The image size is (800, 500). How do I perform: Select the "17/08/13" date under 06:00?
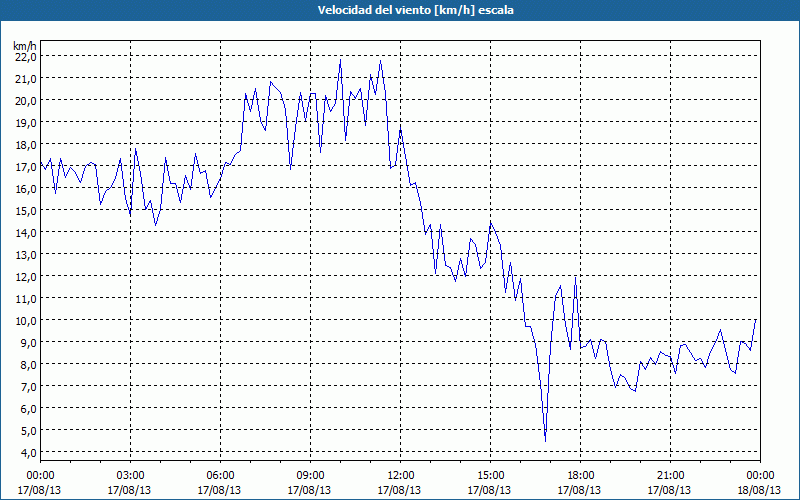(219, 490)
